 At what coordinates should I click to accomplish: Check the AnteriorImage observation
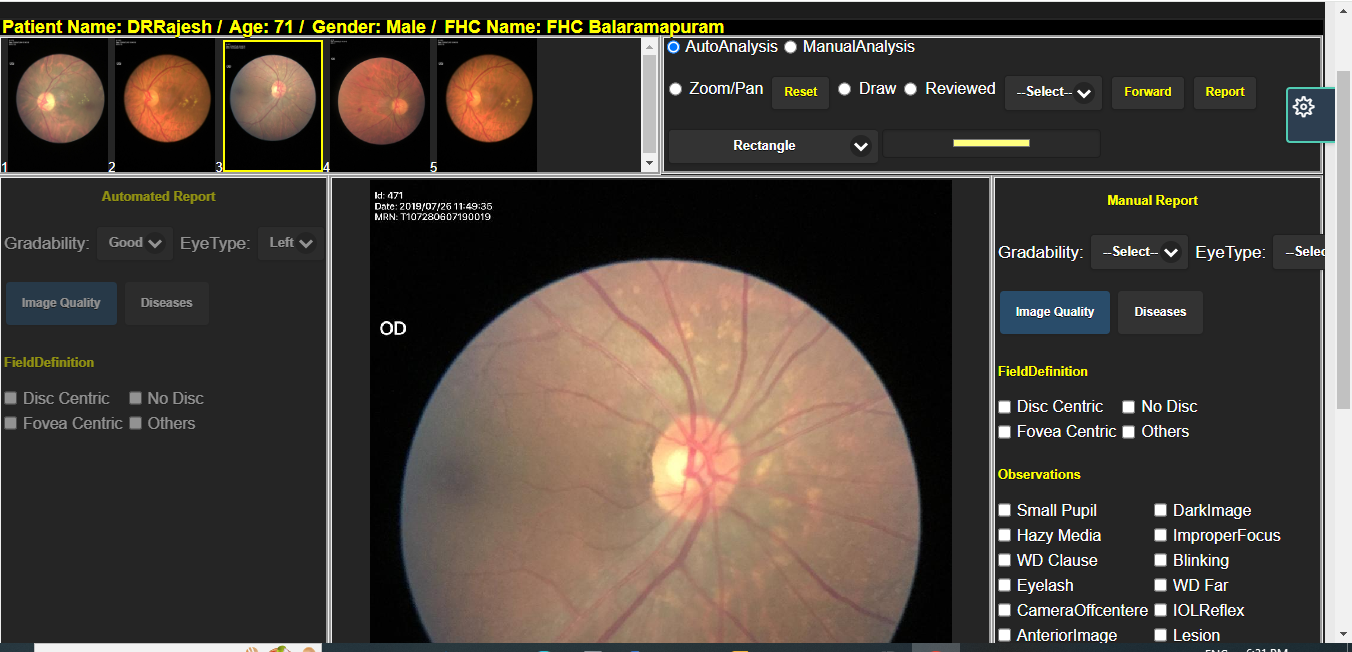click(x=1005, y=635)
